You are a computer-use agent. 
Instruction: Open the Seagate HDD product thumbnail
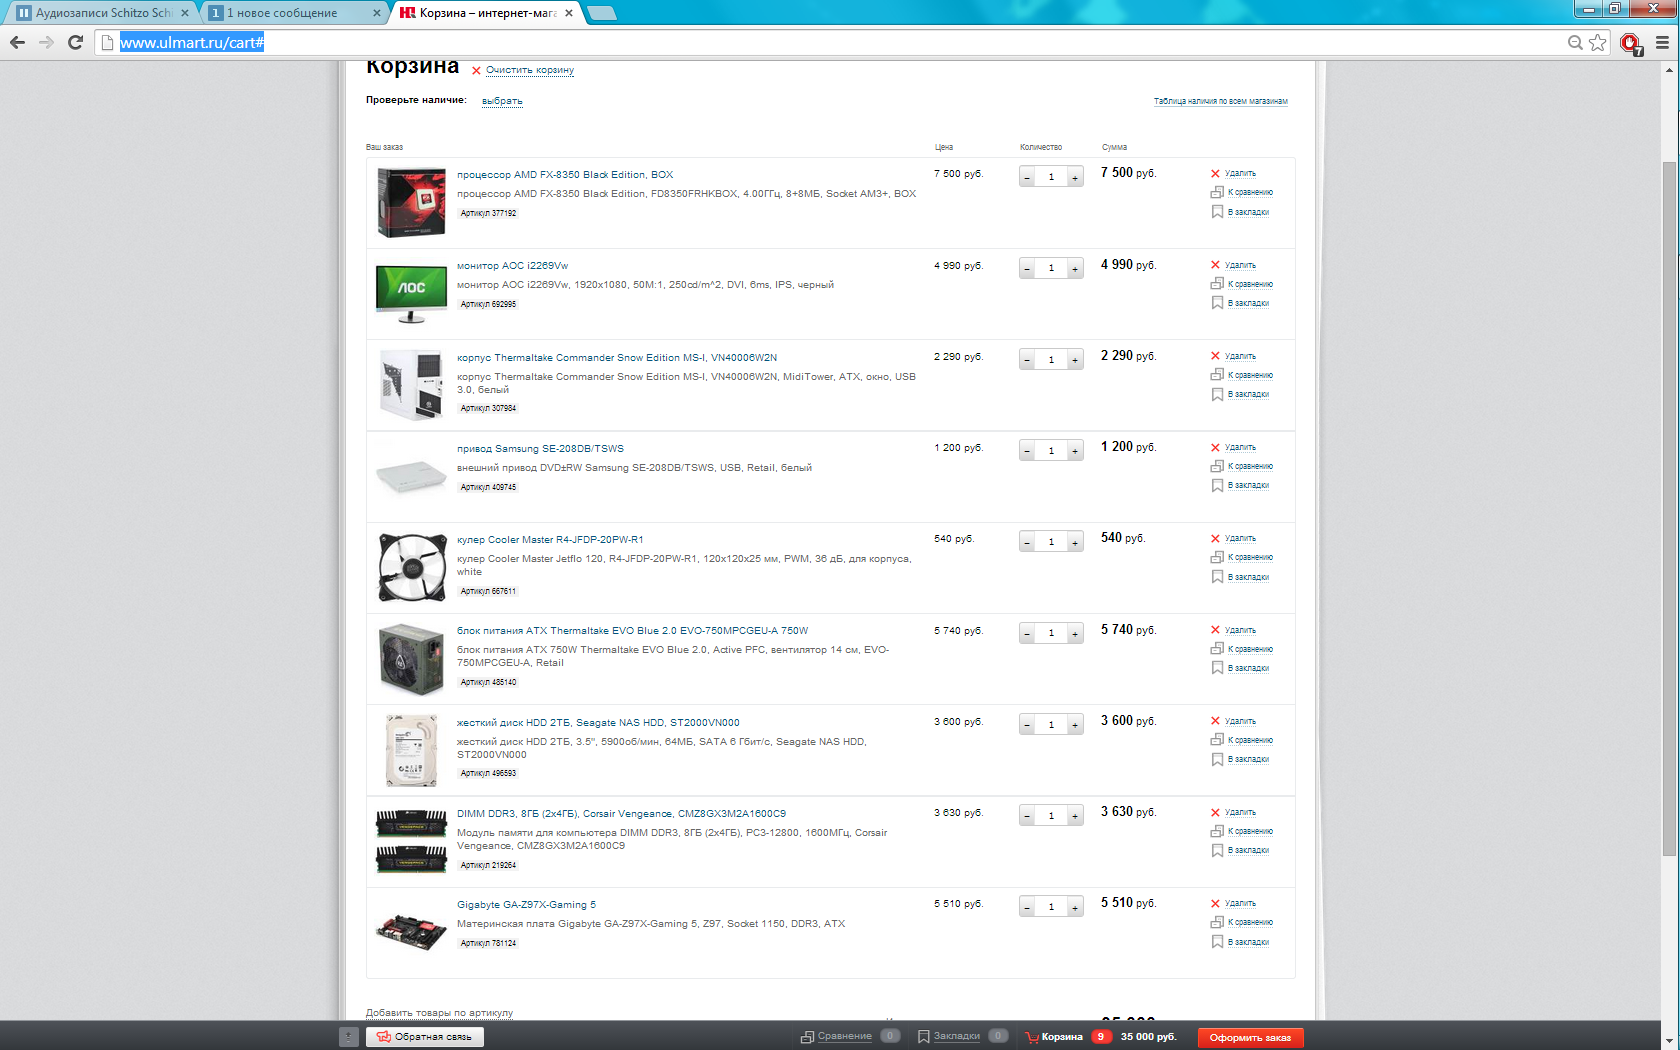411,750
